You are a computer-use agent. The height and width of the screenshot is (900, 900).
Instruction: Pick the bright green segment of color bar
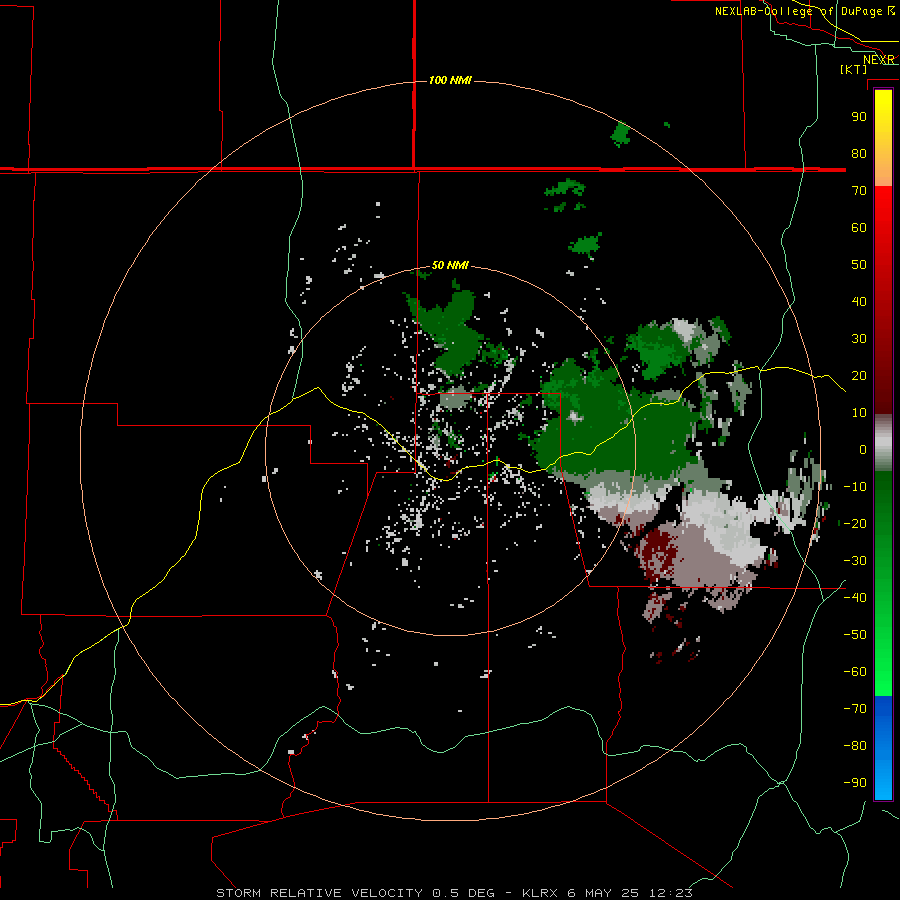coord(883,660)
